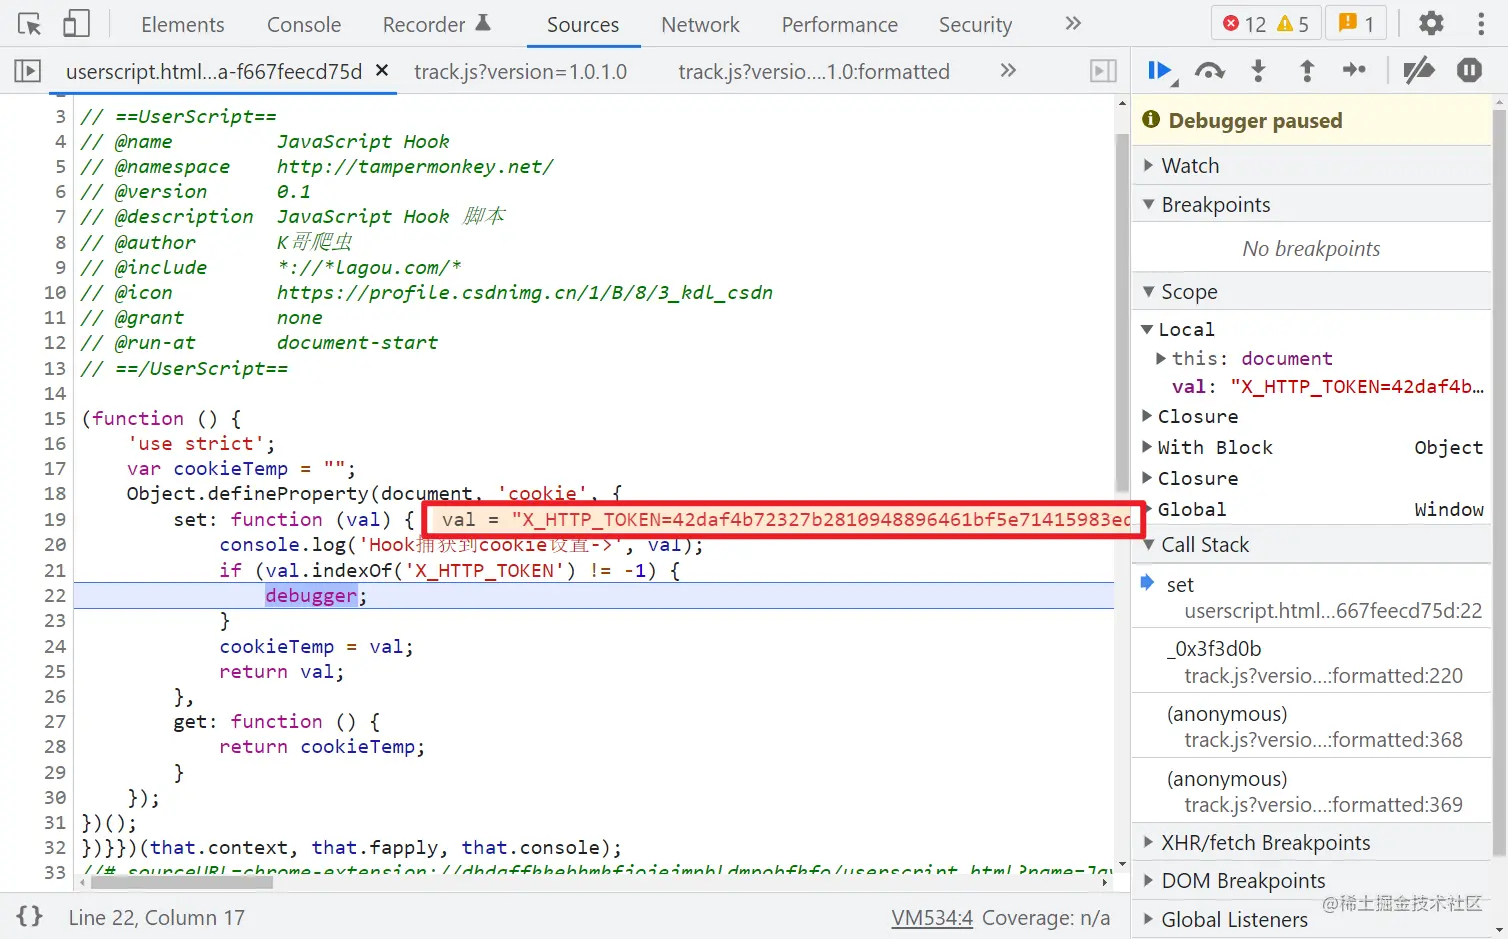Screen dimensions: 1508x939
Task: Open DevTools settings gear
Action: pyautogui.click(x=1431, y=23)
